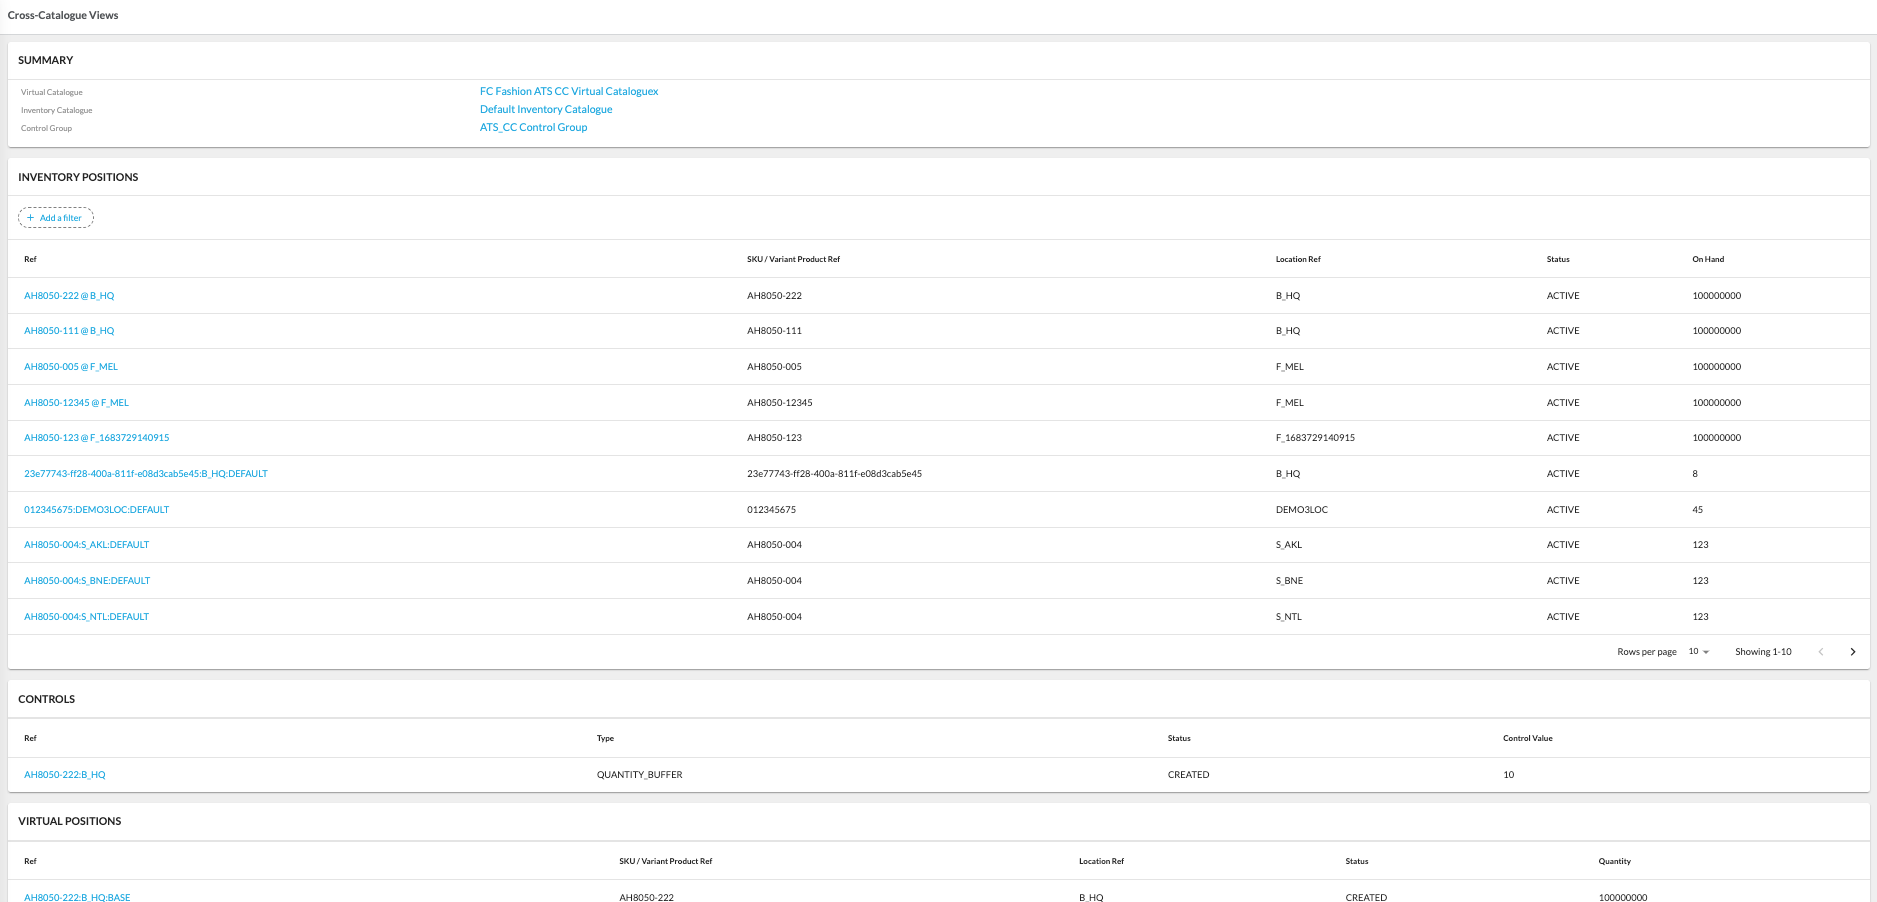Open inventory position AH8050-004:S_NTL:DEFAULT
The height and width of the screenshot is (902, 1877).
tap(86, 616)
